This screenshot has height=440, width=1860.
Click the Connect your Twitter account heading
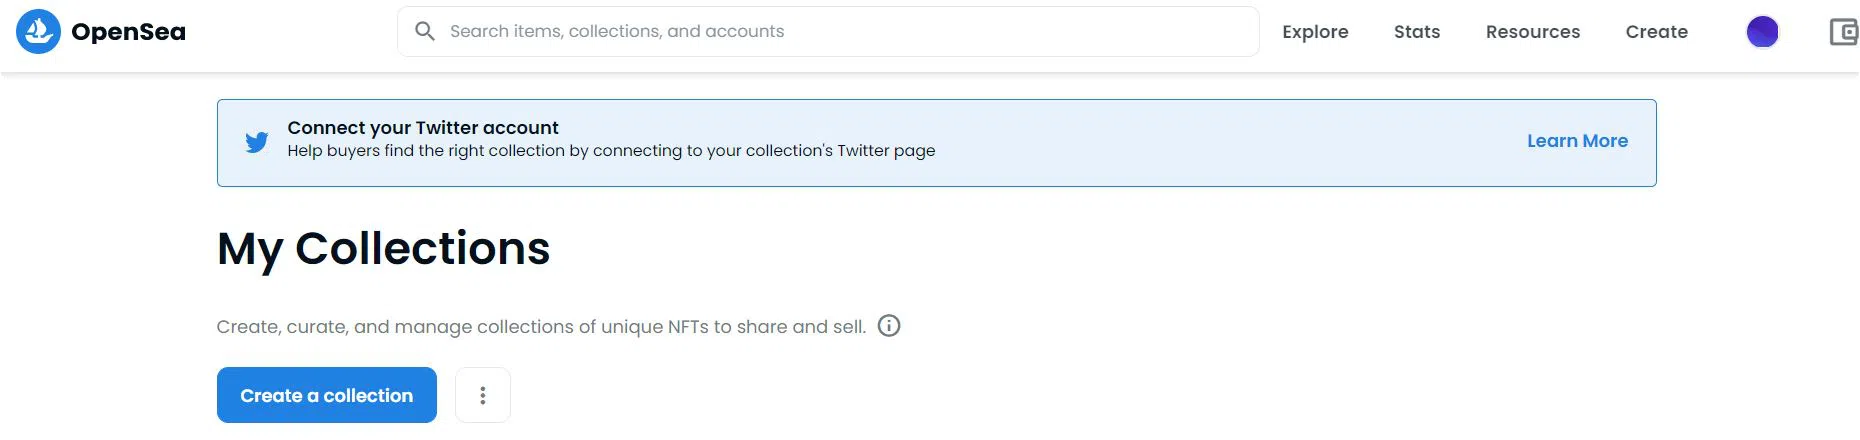(x=423, y=128)
